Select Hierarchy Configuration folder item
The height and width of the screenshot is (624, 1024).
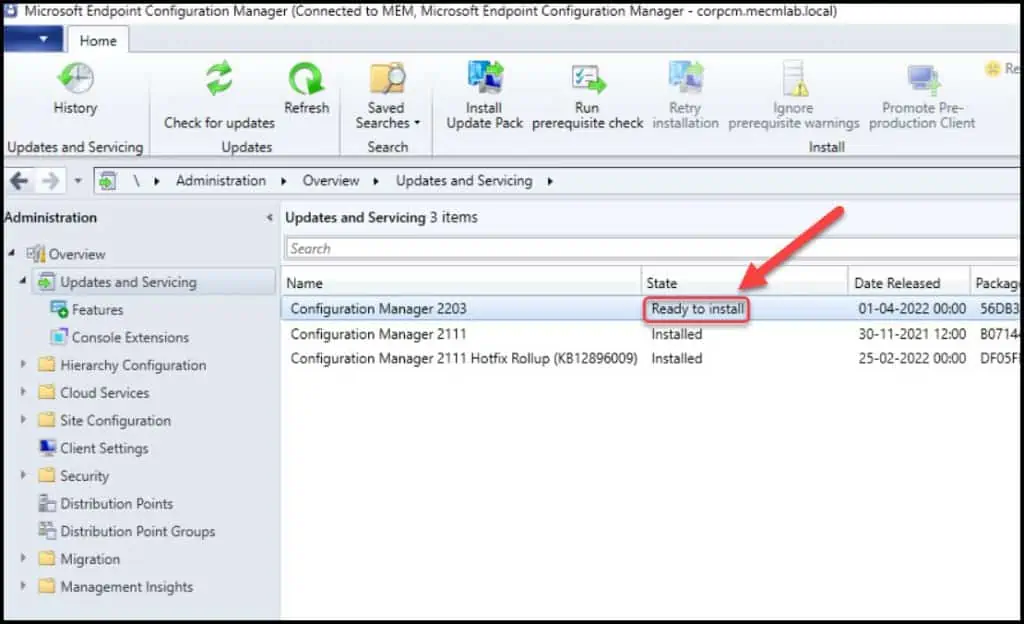(x=133, y=366)
